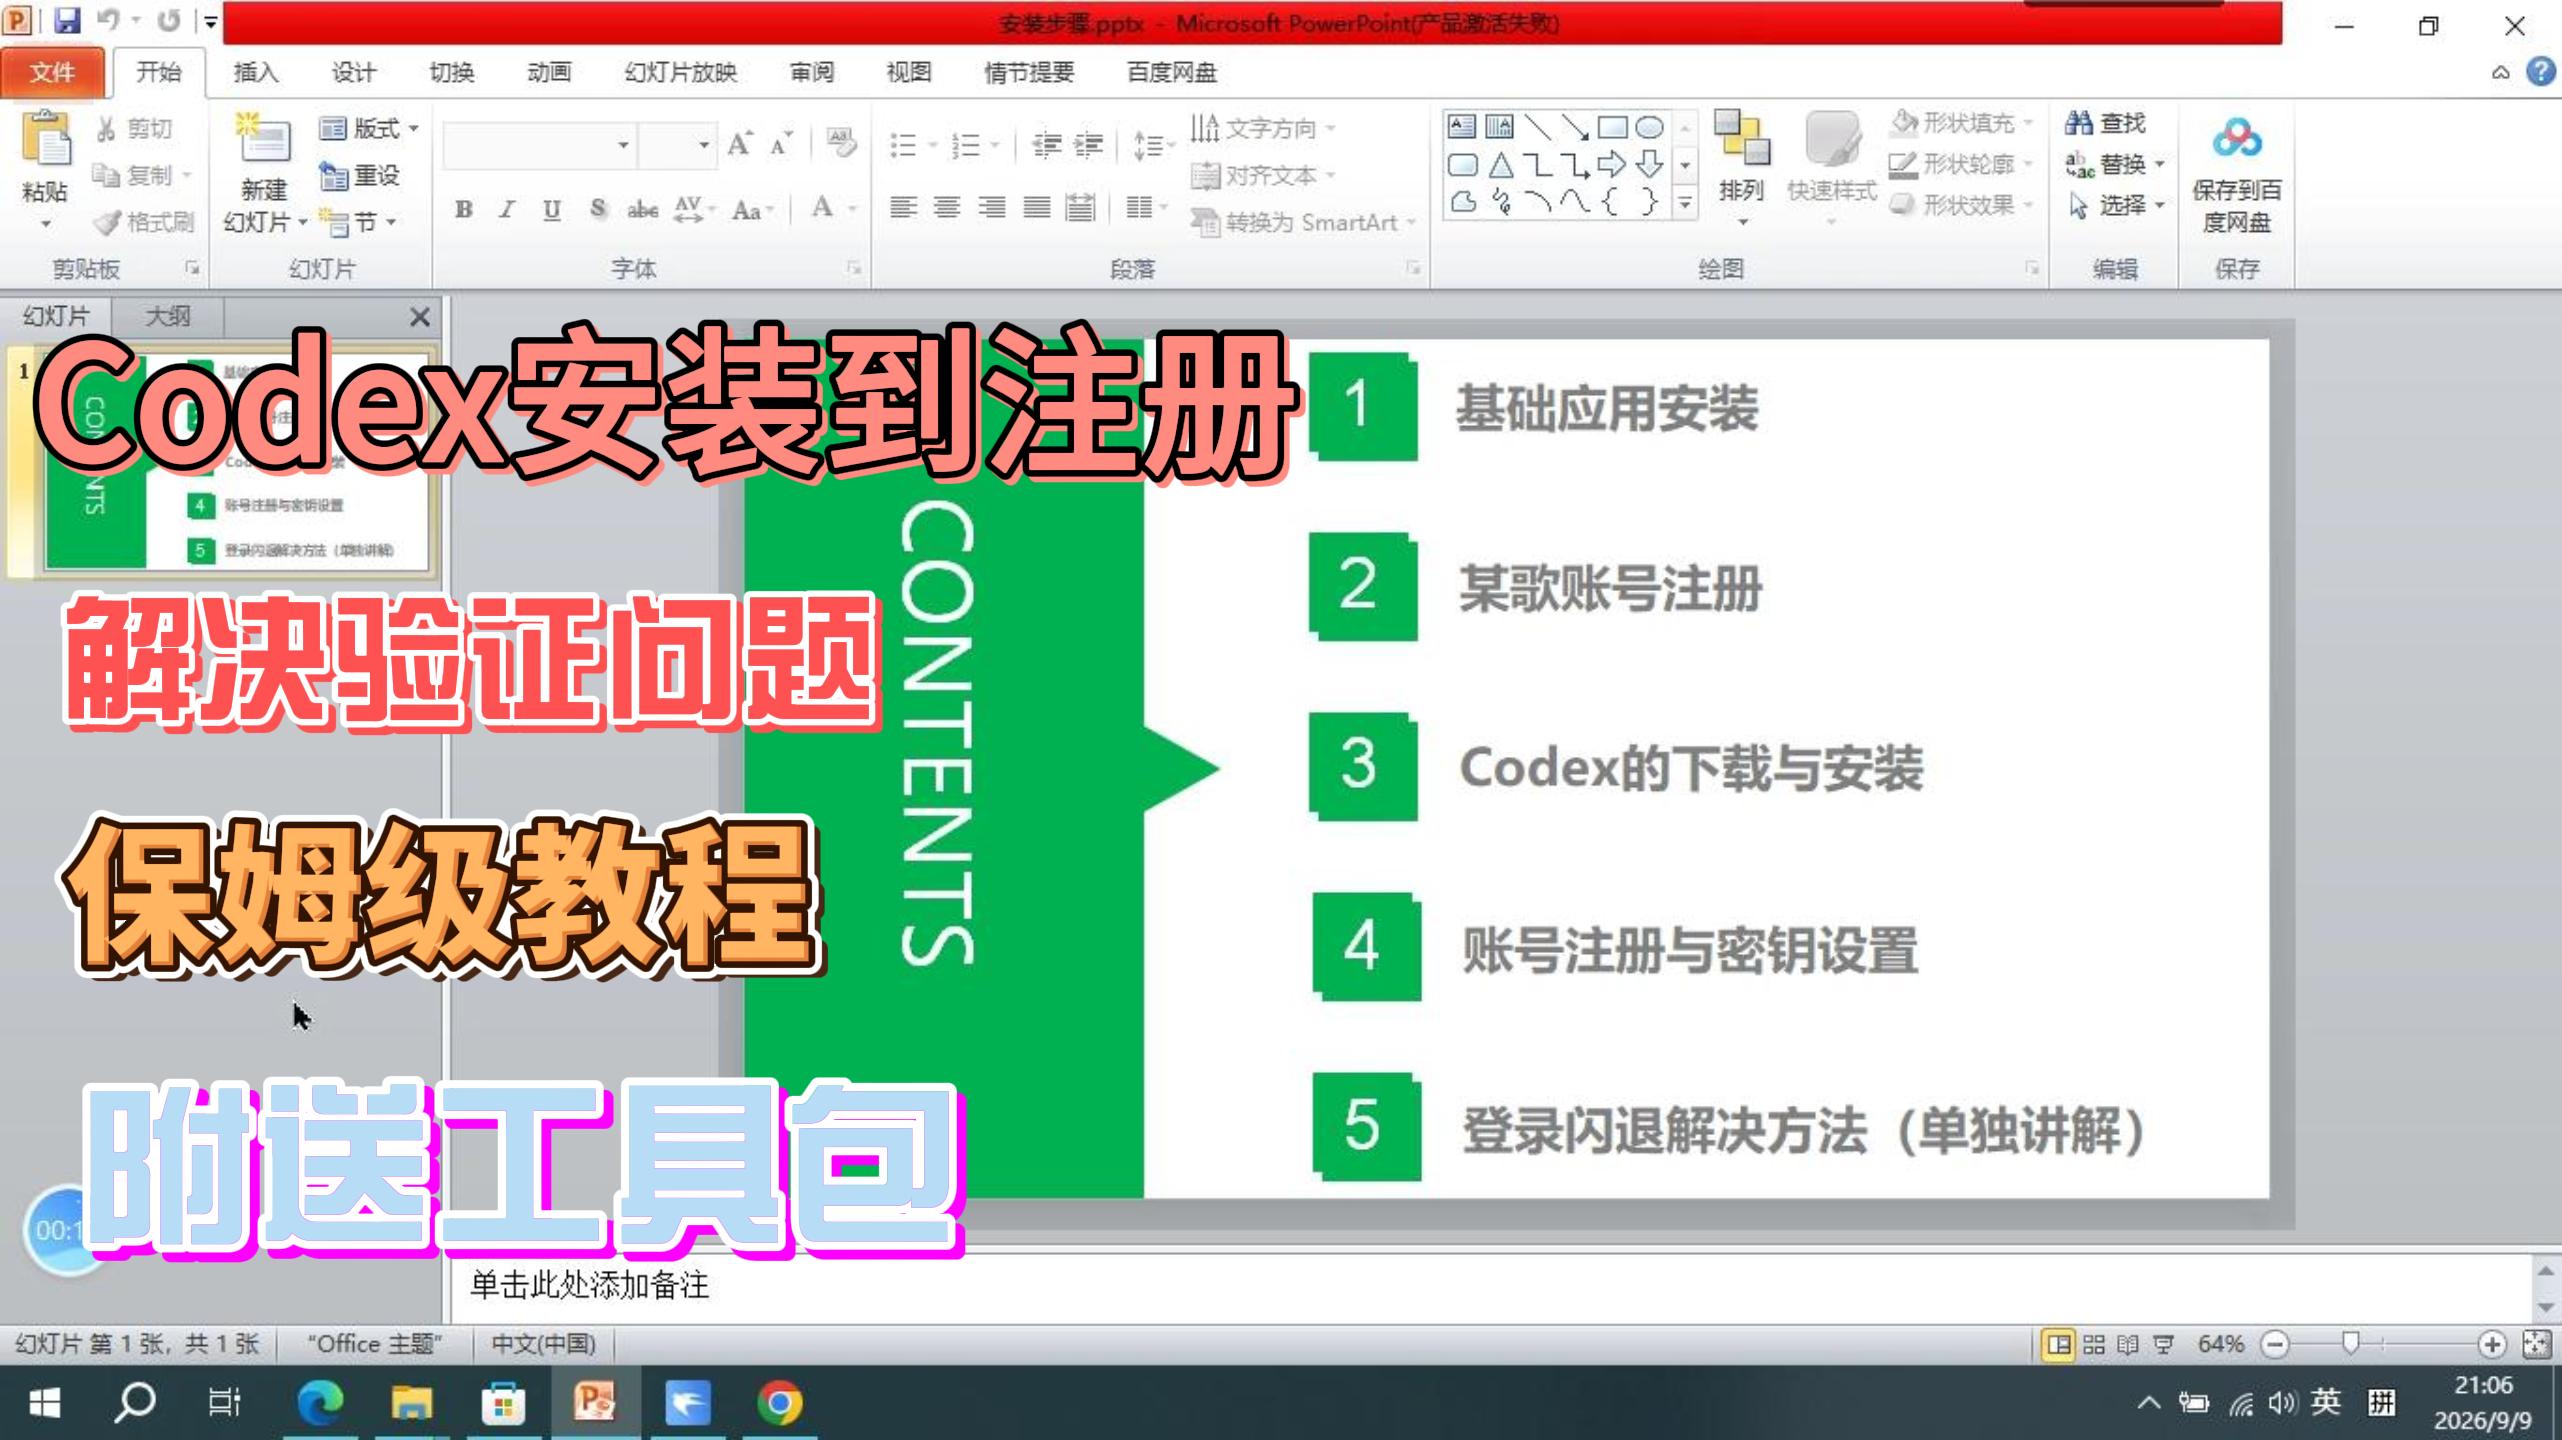
Task: Click the Undo arrow in quick access toolbar
Action: tap(108, 20)
